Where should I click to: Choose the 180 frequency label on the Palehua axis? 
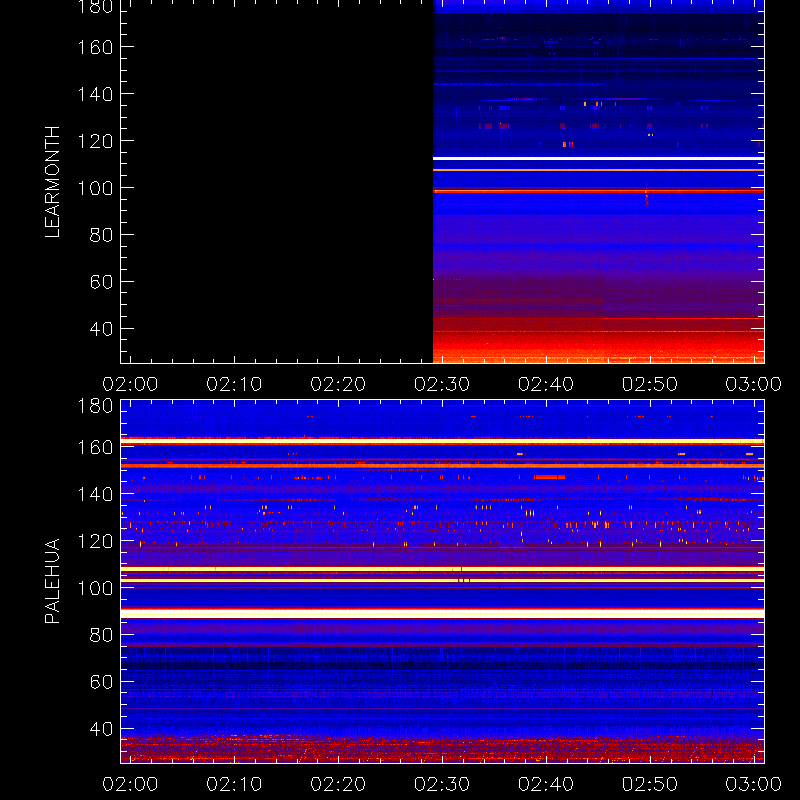(x=95, y=406)
